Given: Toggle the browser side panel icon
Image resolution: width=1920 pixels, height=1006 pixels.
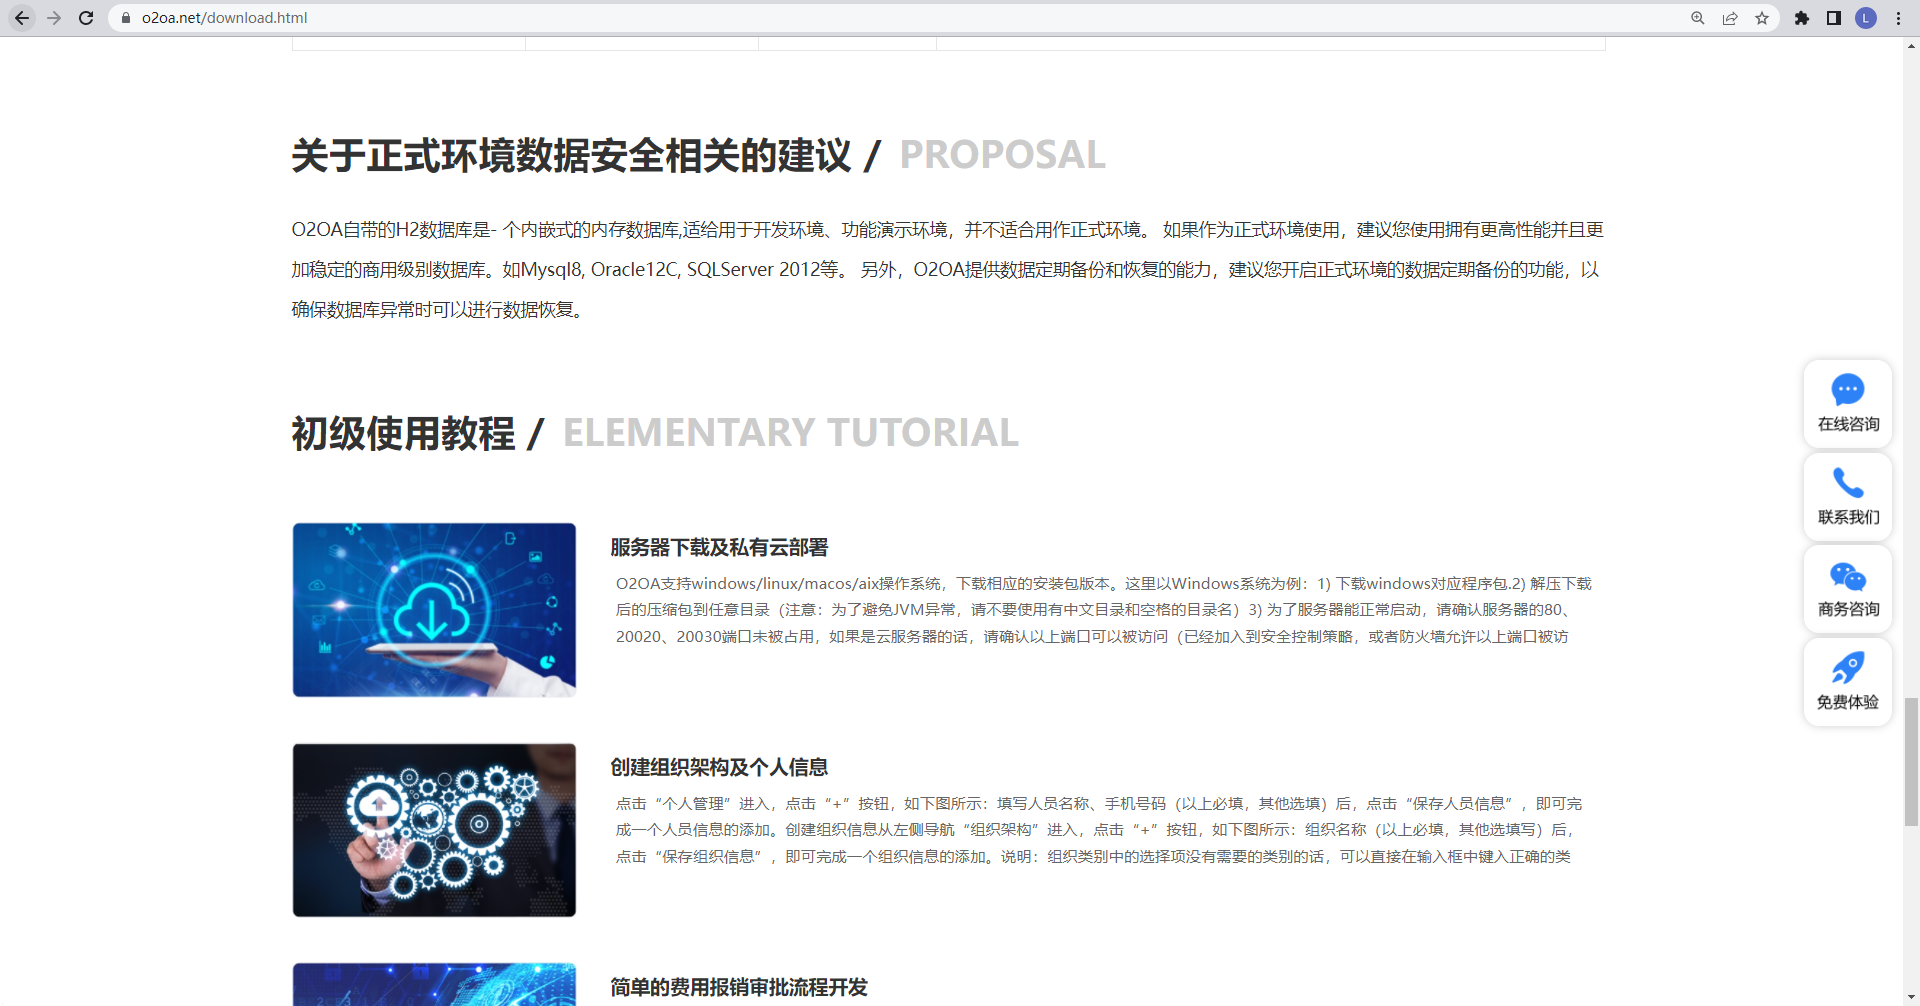Looking at the screenshot, I should (1834, 18).
